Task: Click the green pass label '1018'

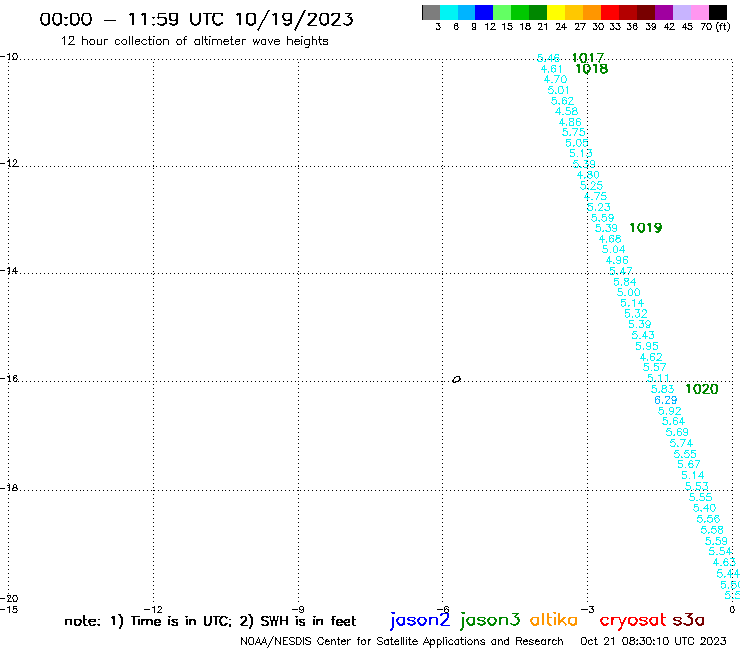Action: tap(592, 69)
